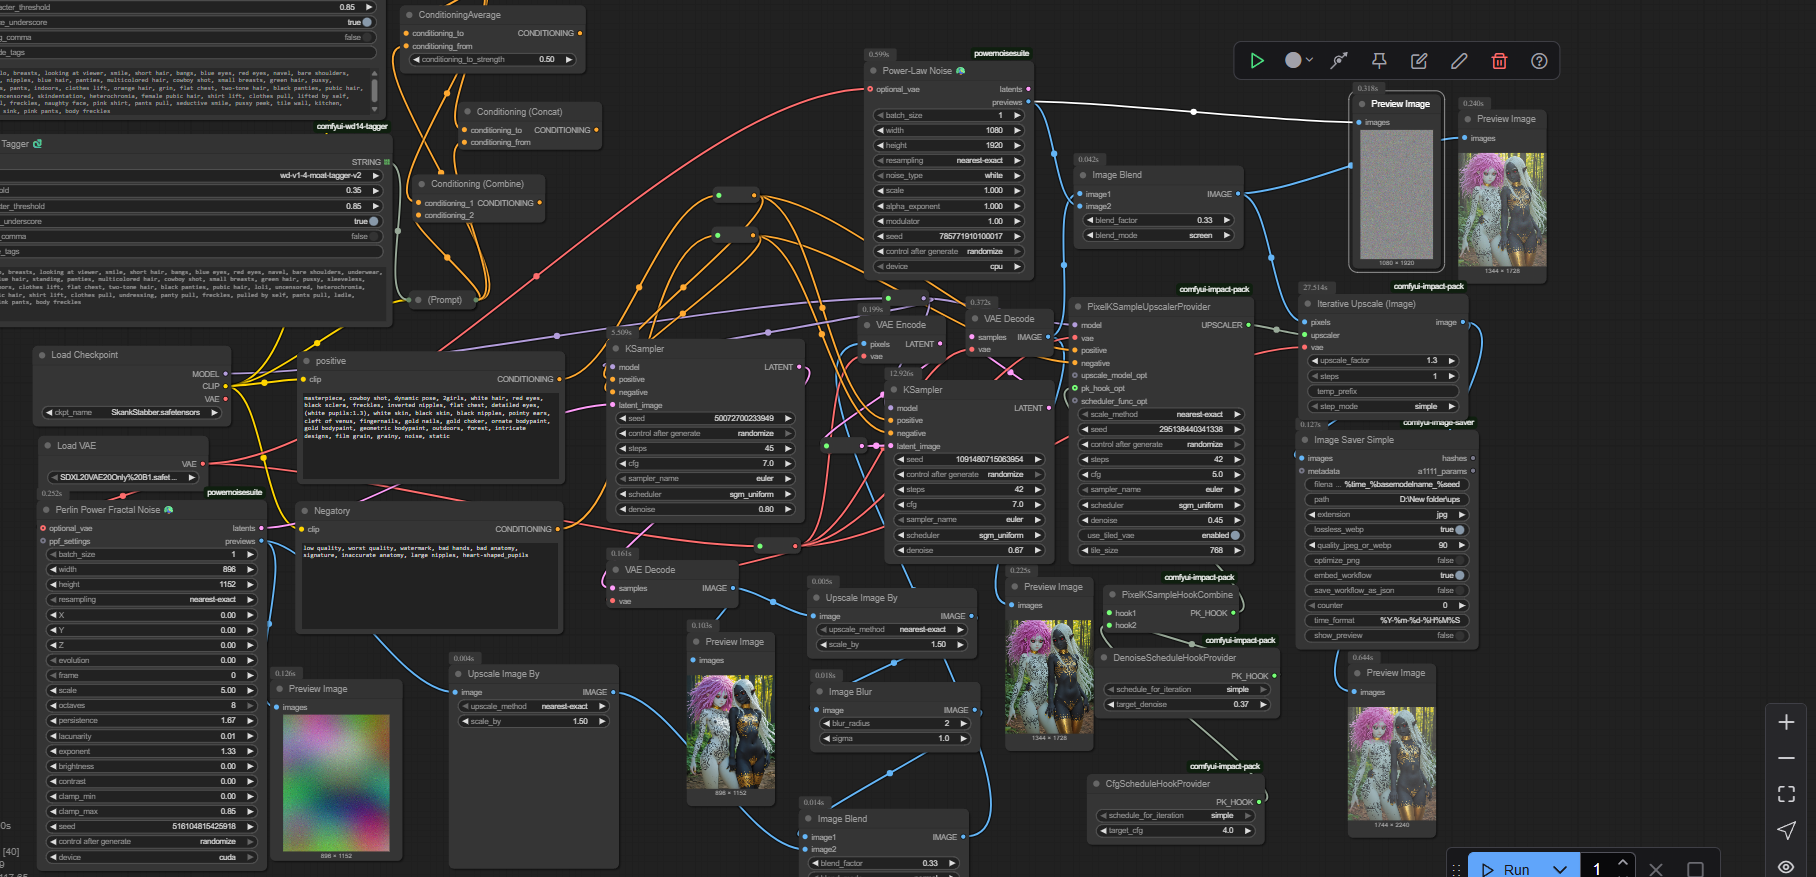Screen dimensions: 1816x877
Task: Click the bypass node icon in selection toolbar
Action: [x=1339, y=61]
